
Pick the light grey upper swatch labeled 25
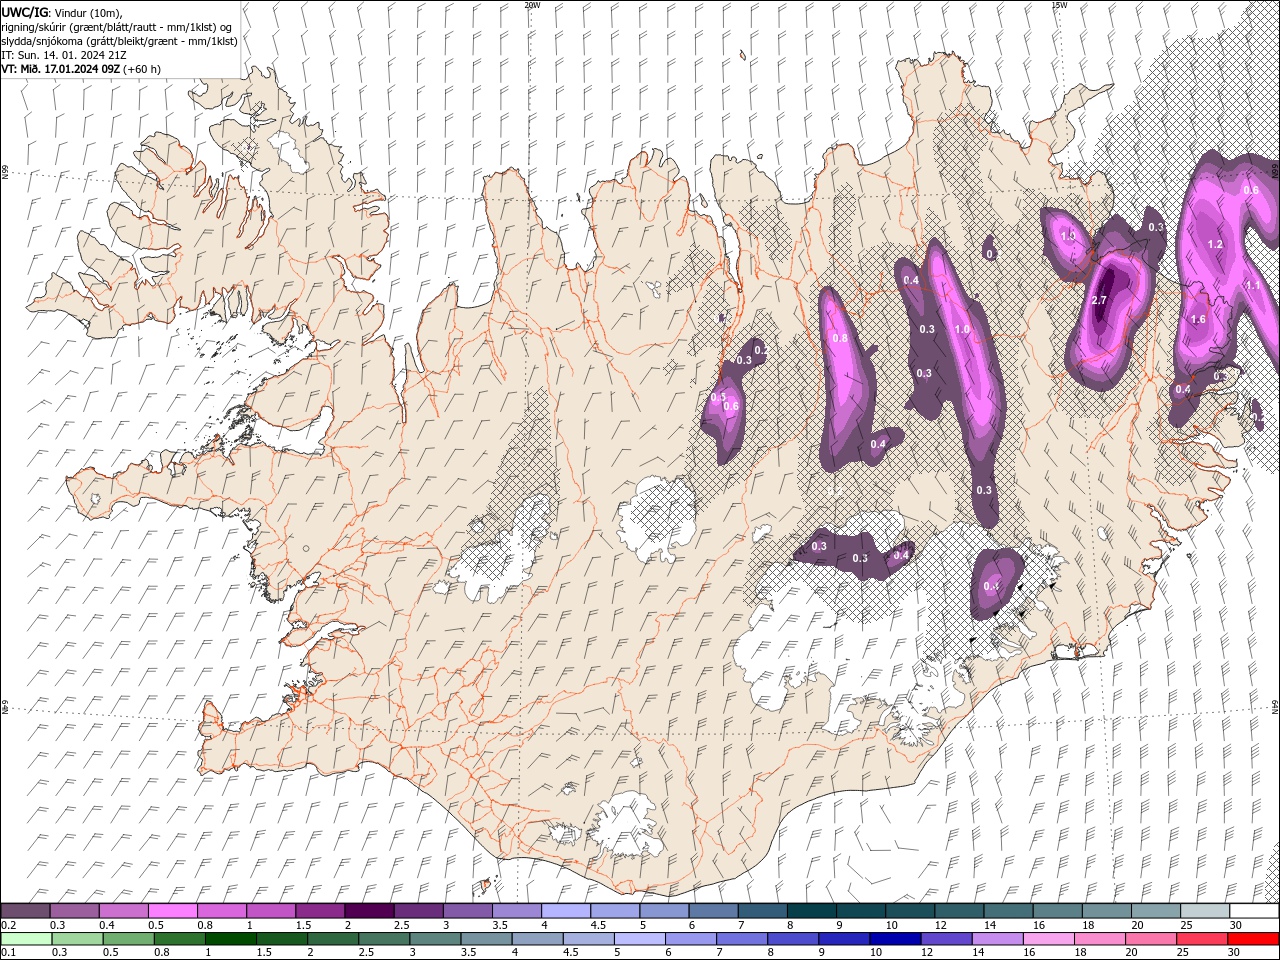pos(1204,911)
